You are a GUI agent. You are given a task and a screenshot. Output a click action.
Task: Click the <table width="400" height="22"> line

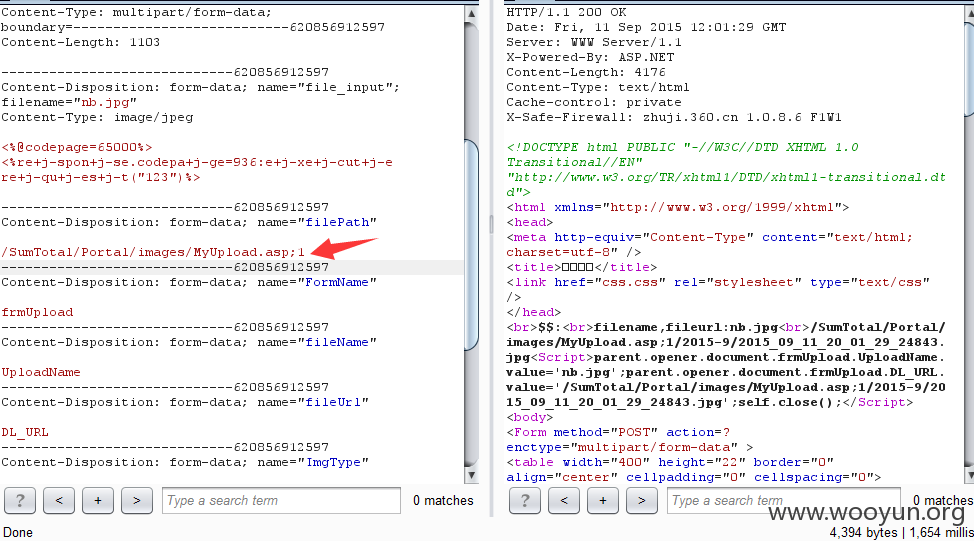[670, 462]
